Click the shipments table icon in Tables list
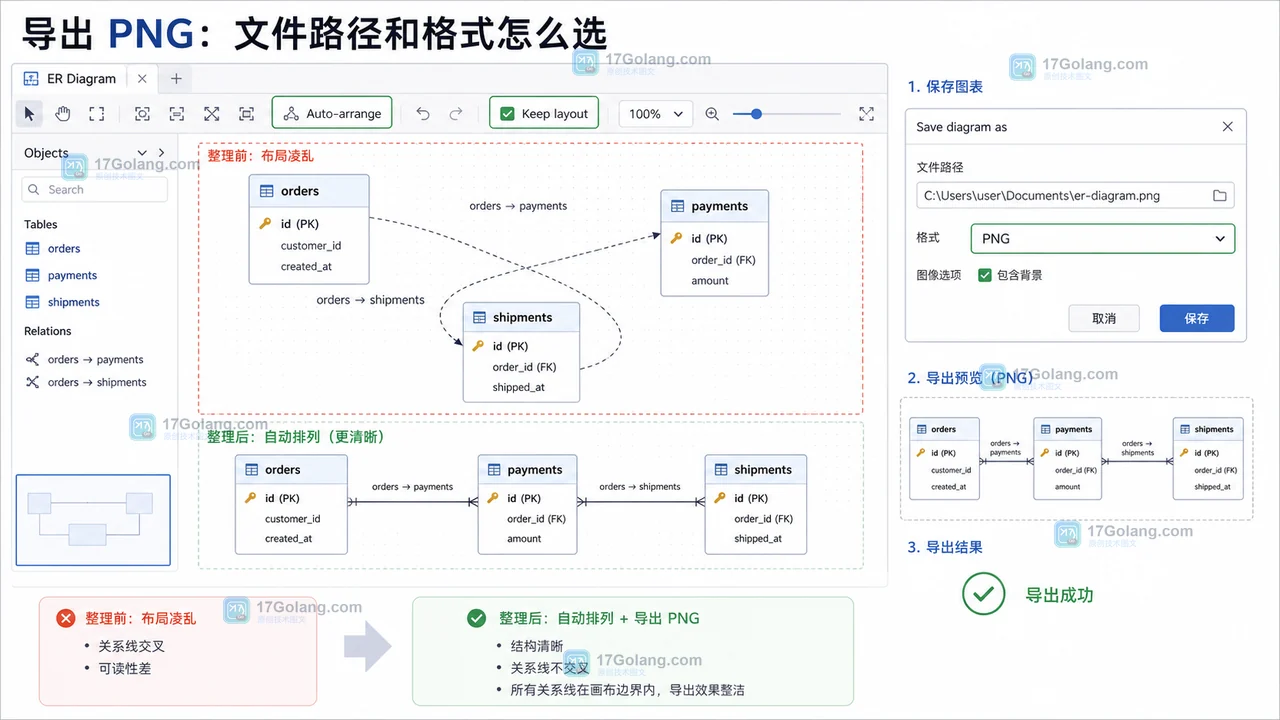Viewport: 1280px width, 720px height. 32,302
